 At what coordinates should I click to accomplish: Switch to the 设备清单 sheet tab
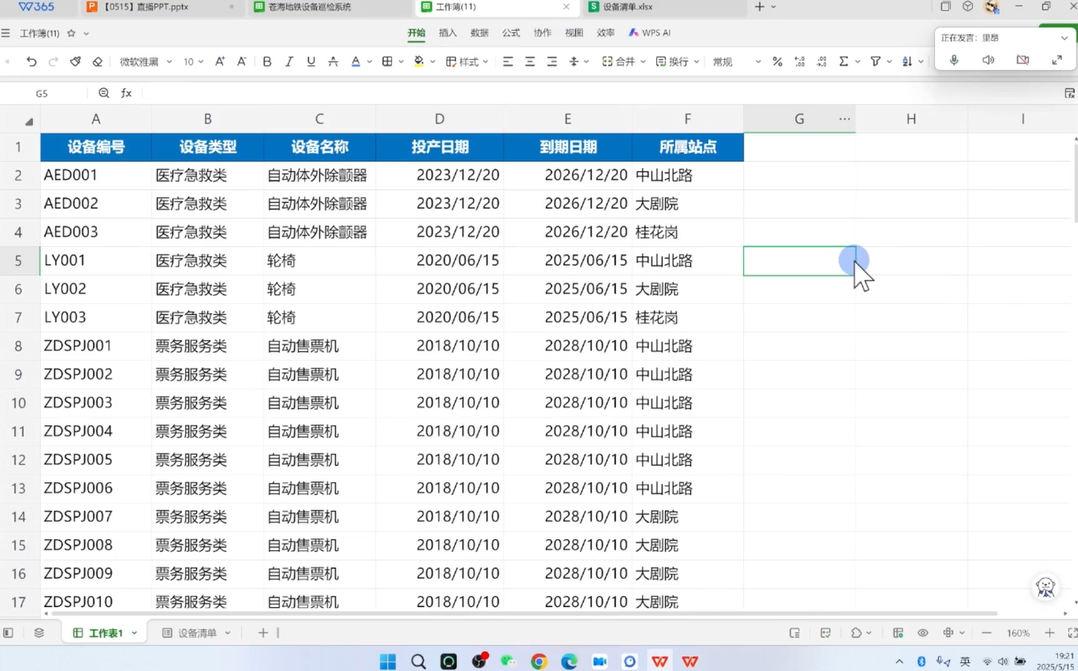point(196,633)
